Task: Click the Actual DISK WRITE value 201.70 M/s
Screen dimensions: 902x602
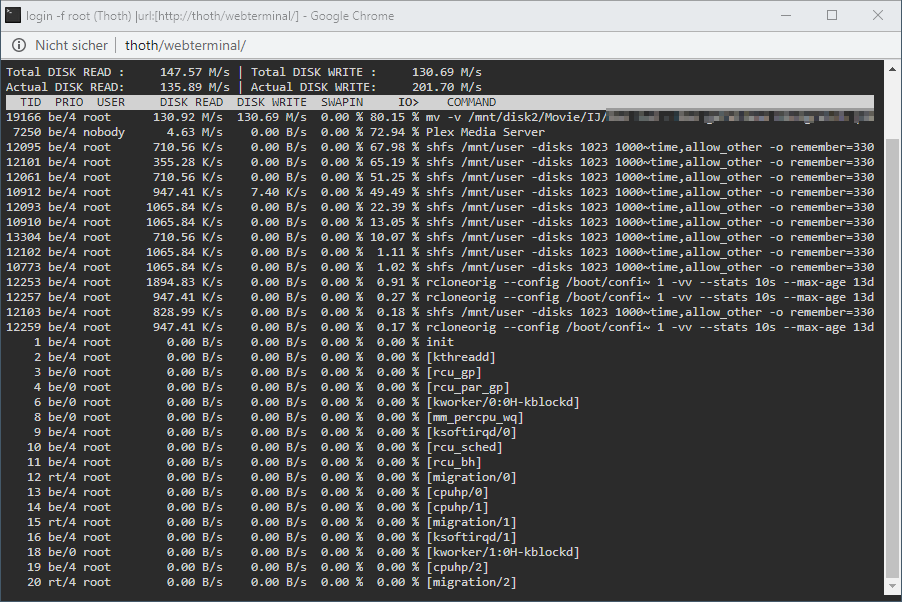Action: pyautogui.click(x=446, y=87)
